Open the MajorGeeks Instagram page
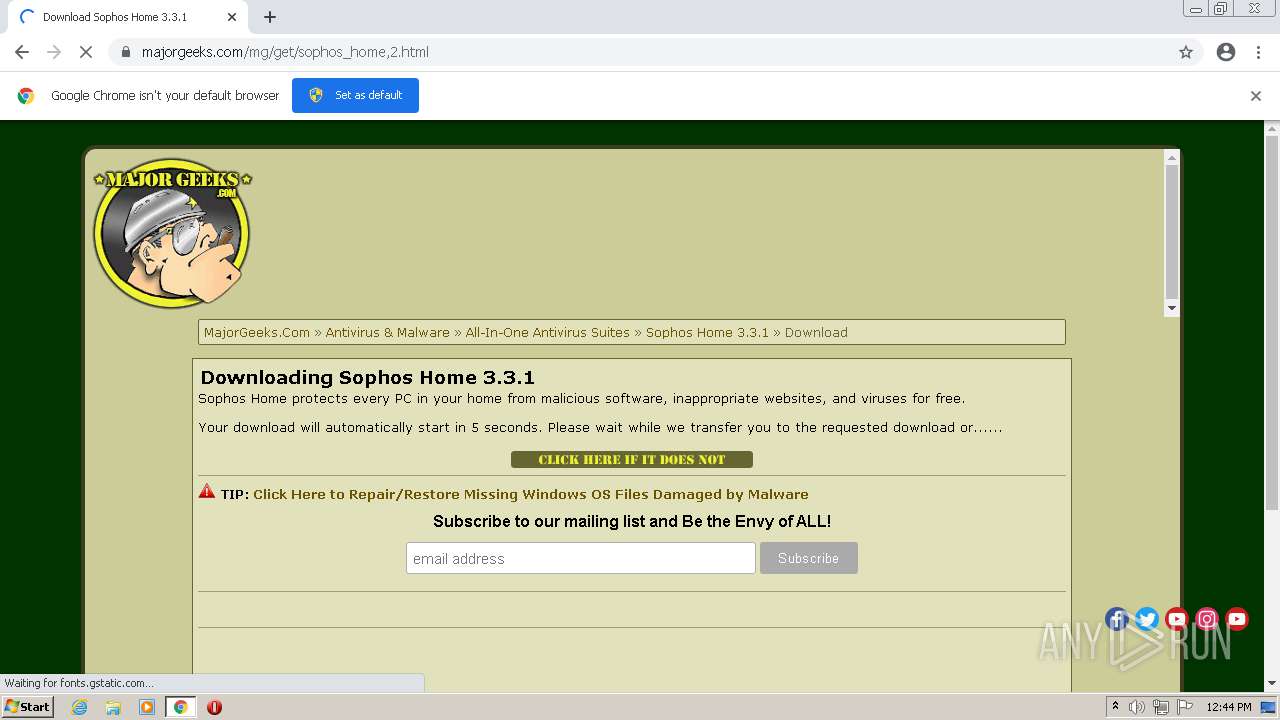Viewport: 1280px width, 720px height. coord(1207,619)
